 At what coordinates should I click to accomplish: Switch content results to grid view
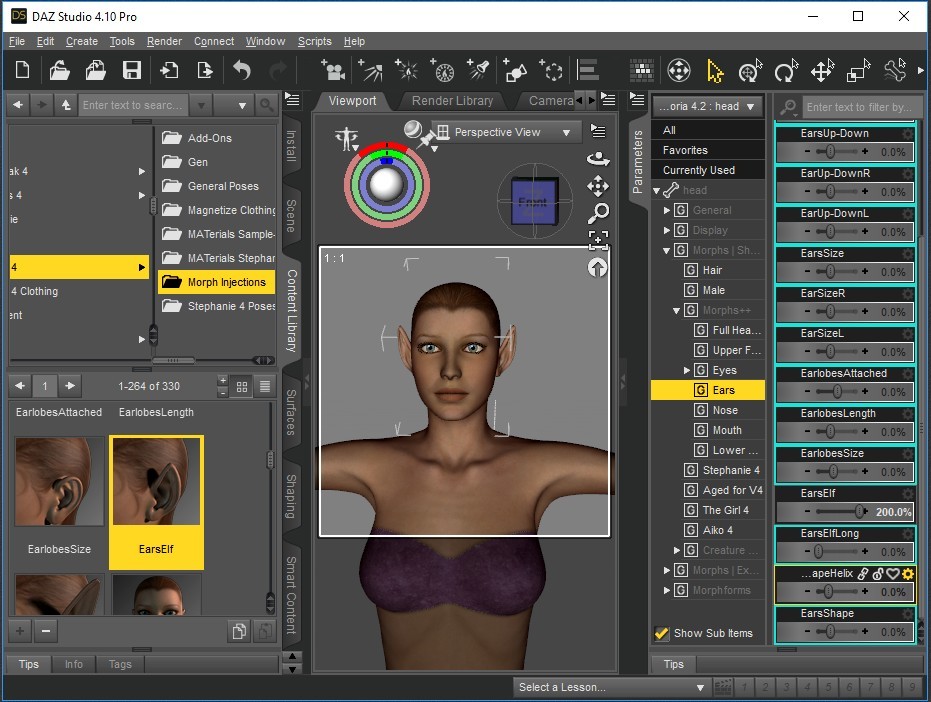point(242,387)
